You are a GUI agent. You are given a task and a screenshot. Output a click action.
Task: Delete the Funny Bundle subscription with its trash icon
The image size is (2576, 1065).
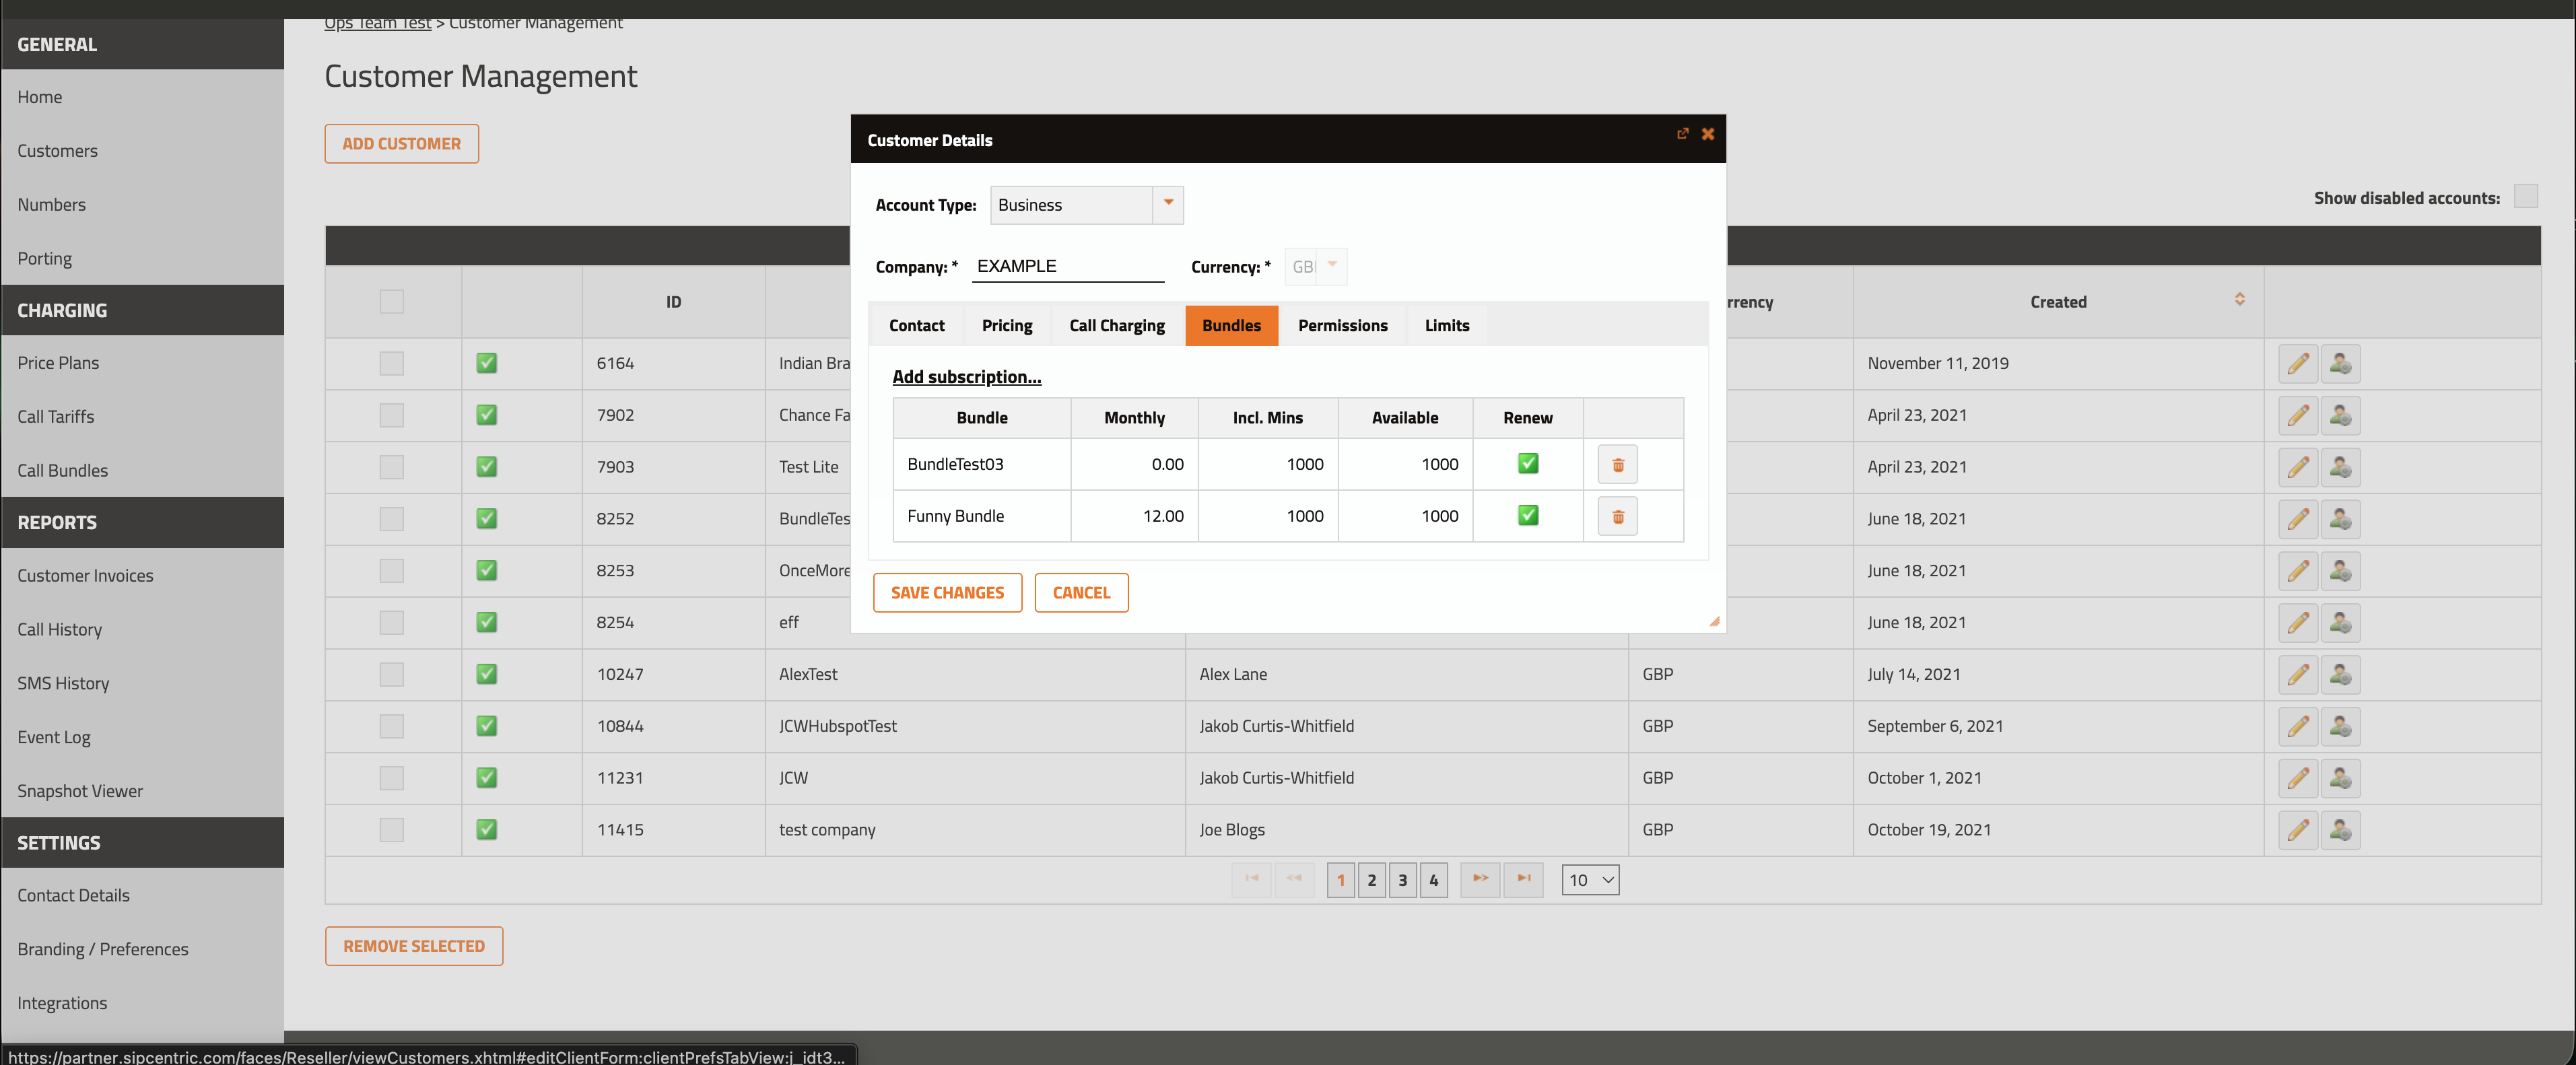point(1617,516)
